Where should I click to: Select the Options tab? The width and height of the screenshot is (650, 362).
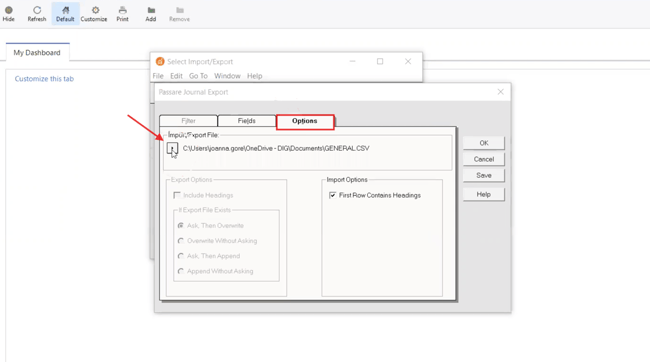coord(305,121)
